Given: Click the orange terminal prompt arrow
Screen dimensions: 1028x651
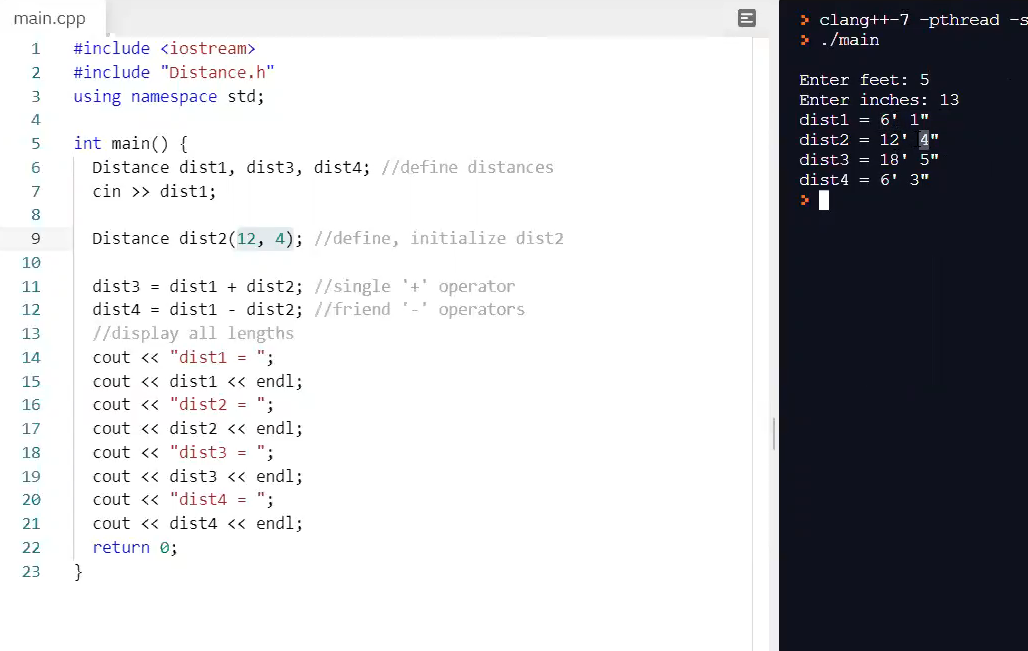Looking at the screenshot, I should click(x=803, y=199).
